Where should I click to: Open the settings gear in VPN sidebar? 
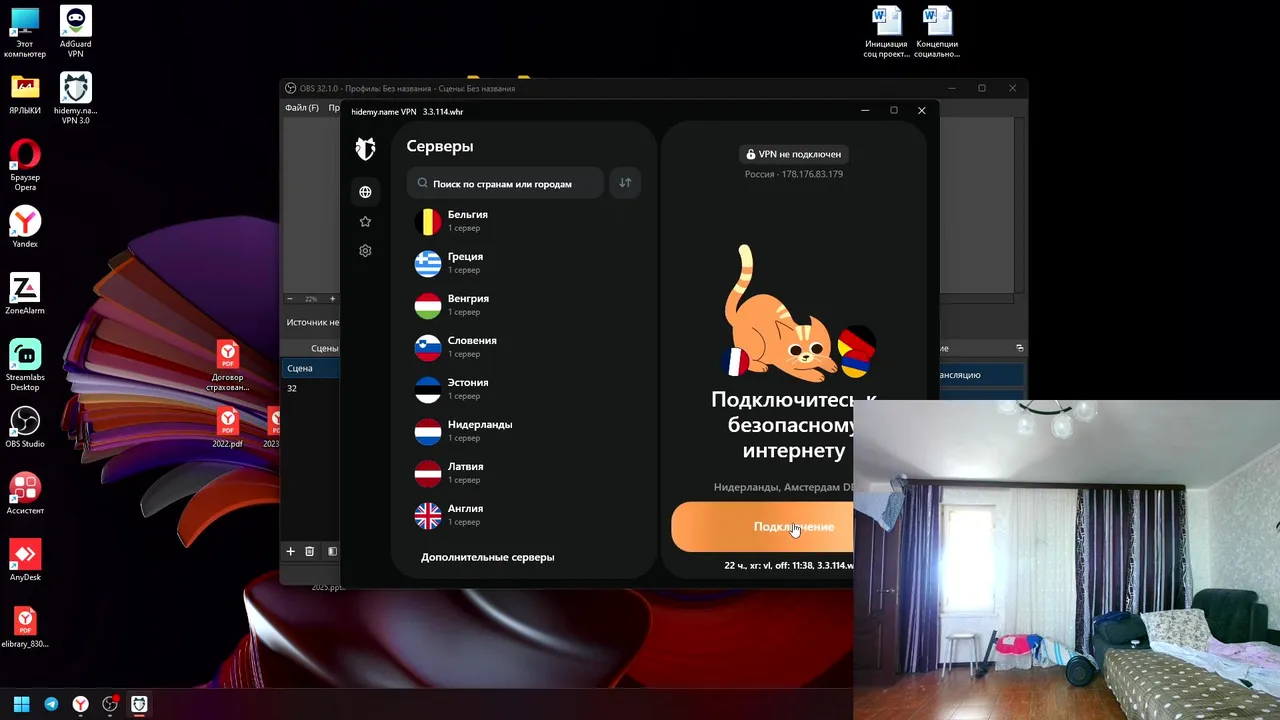[365, 251]
